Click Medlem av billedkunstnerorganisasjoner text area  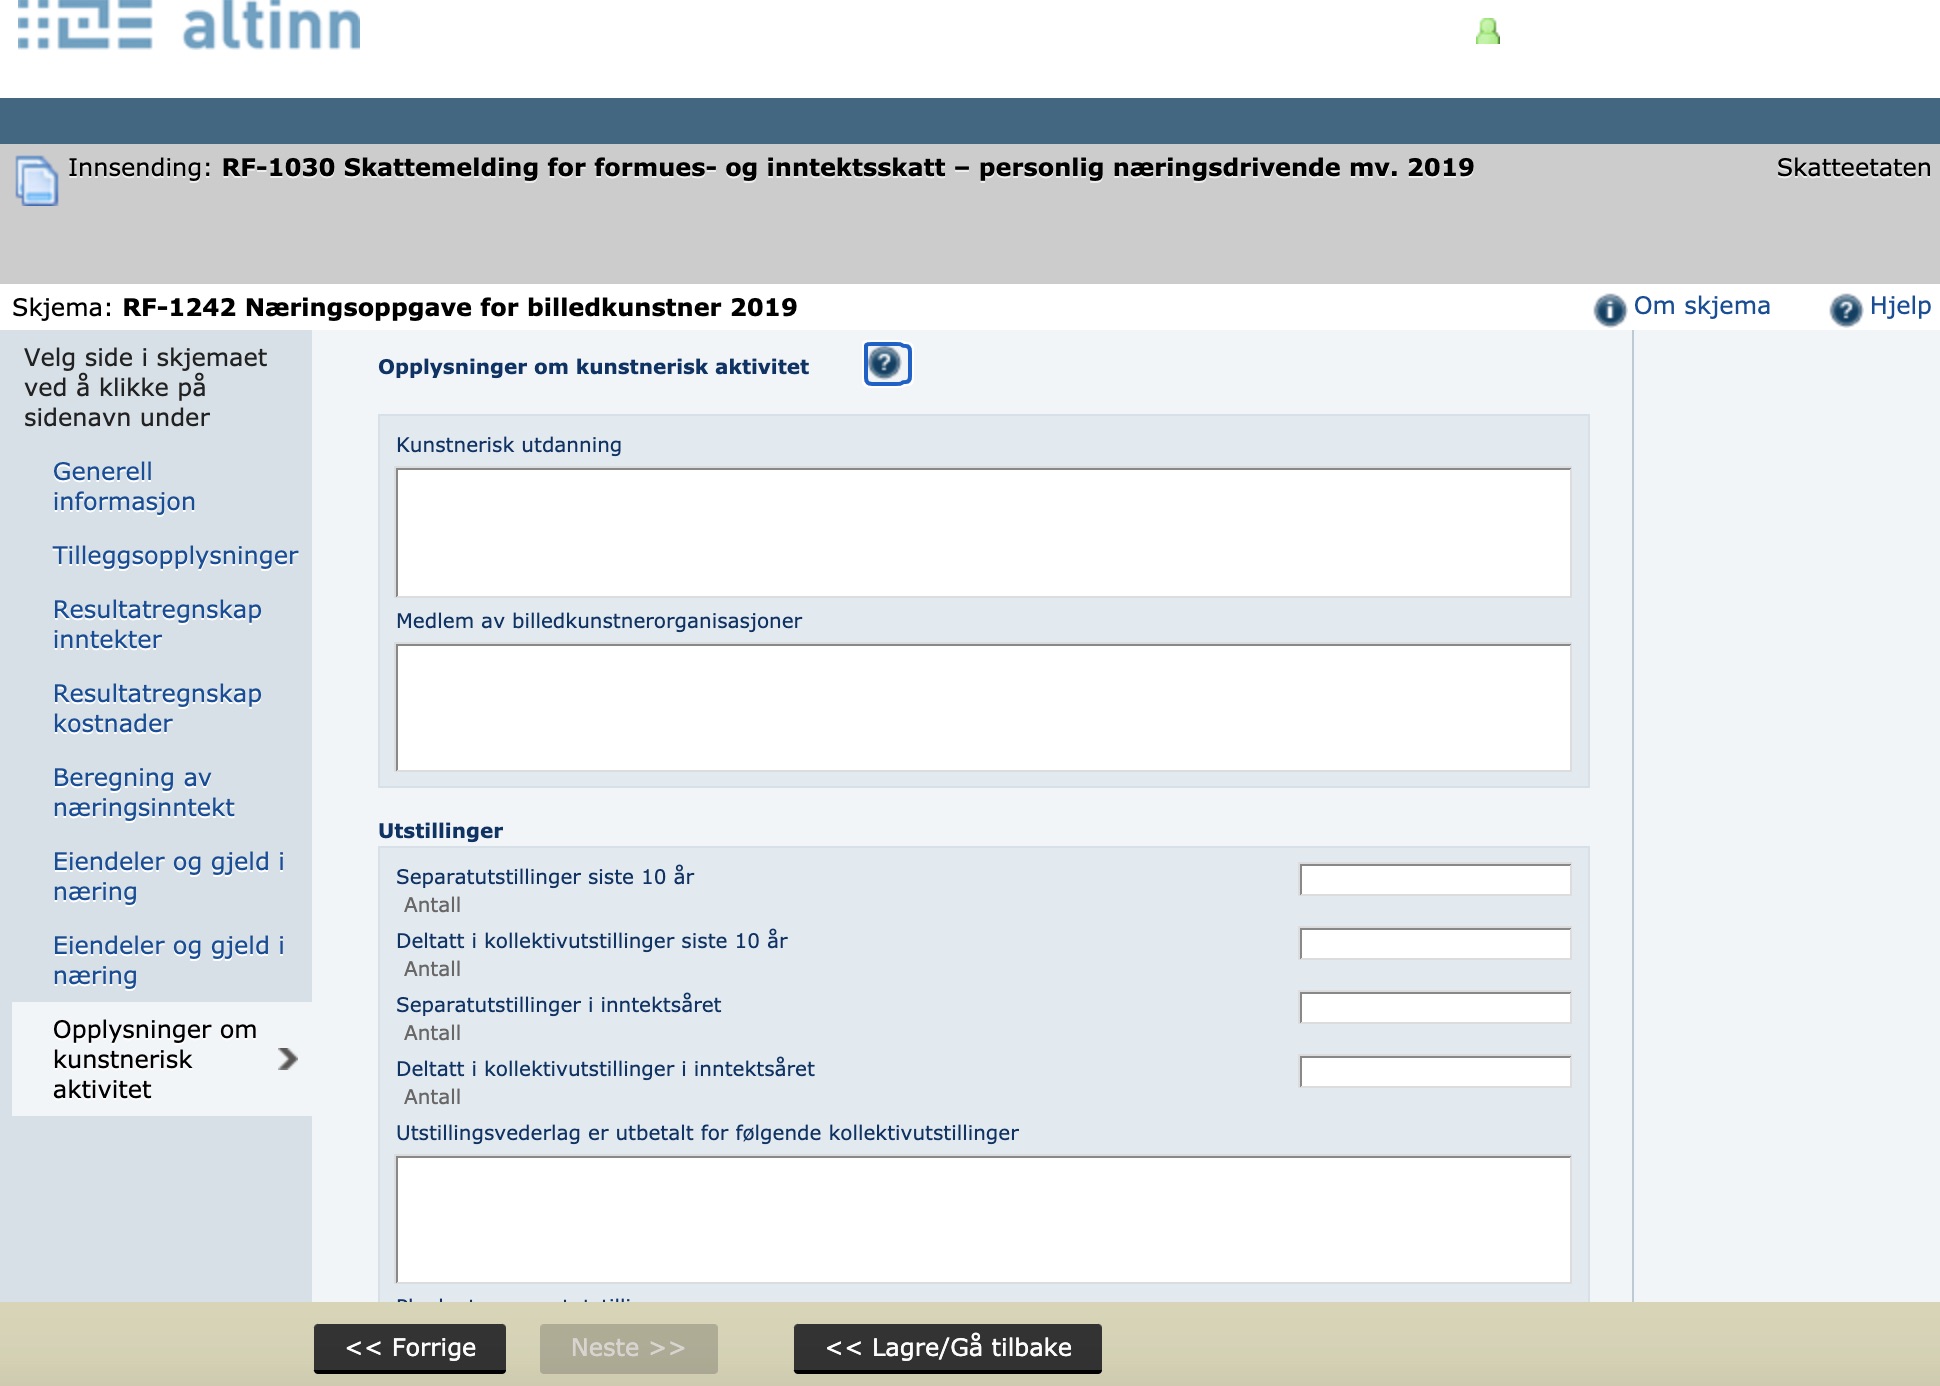pyautogui.click(x=983, y=707)
